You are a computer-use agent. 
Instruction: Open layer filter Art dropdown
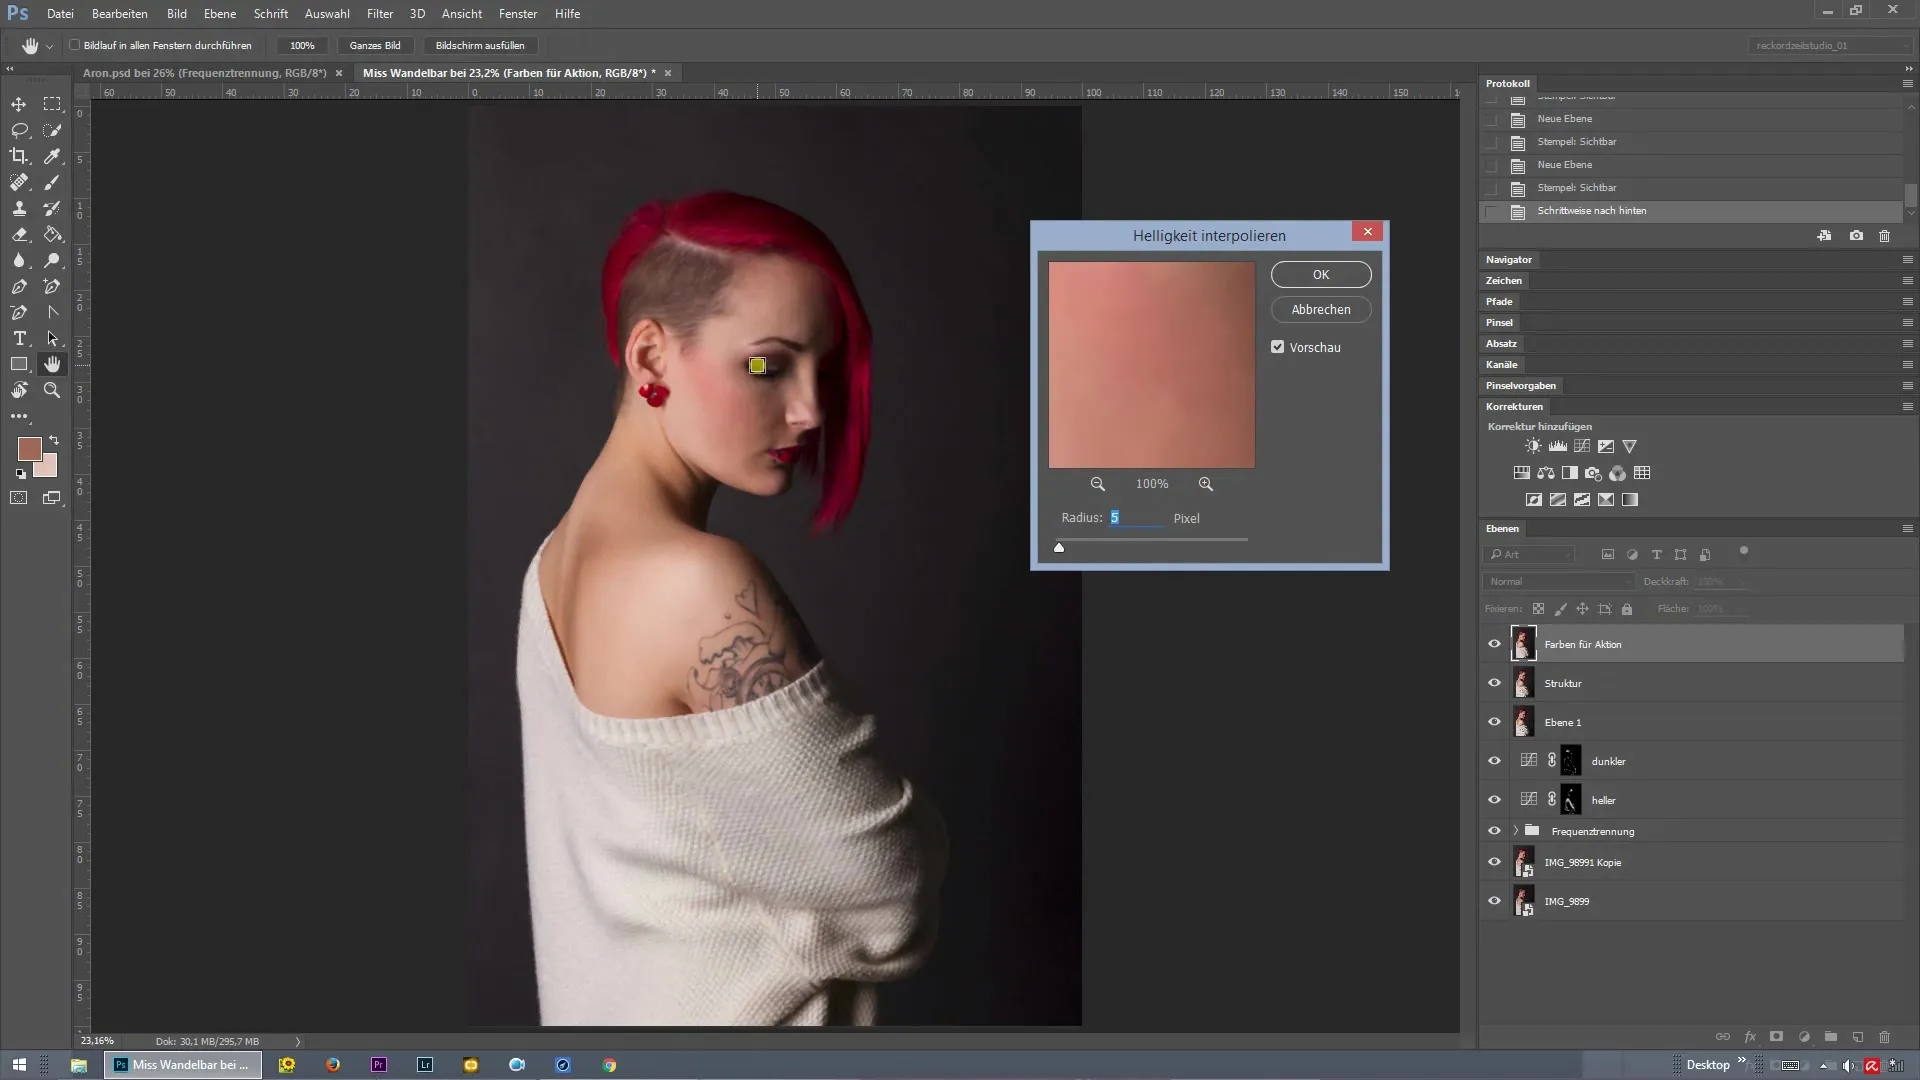click(1529, 555)
